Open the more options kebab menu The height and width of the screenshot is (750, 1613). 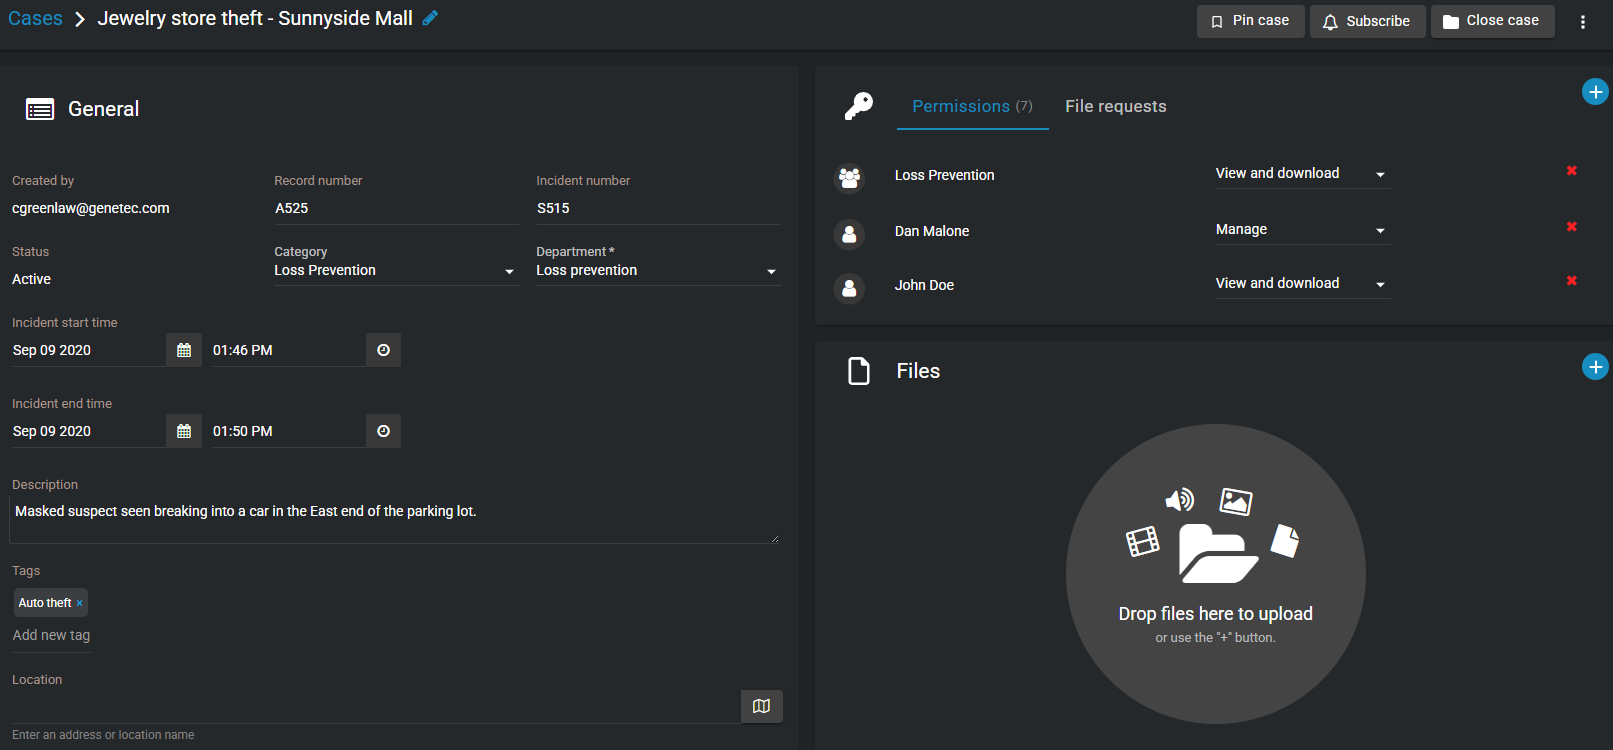tap(1582, 21)
